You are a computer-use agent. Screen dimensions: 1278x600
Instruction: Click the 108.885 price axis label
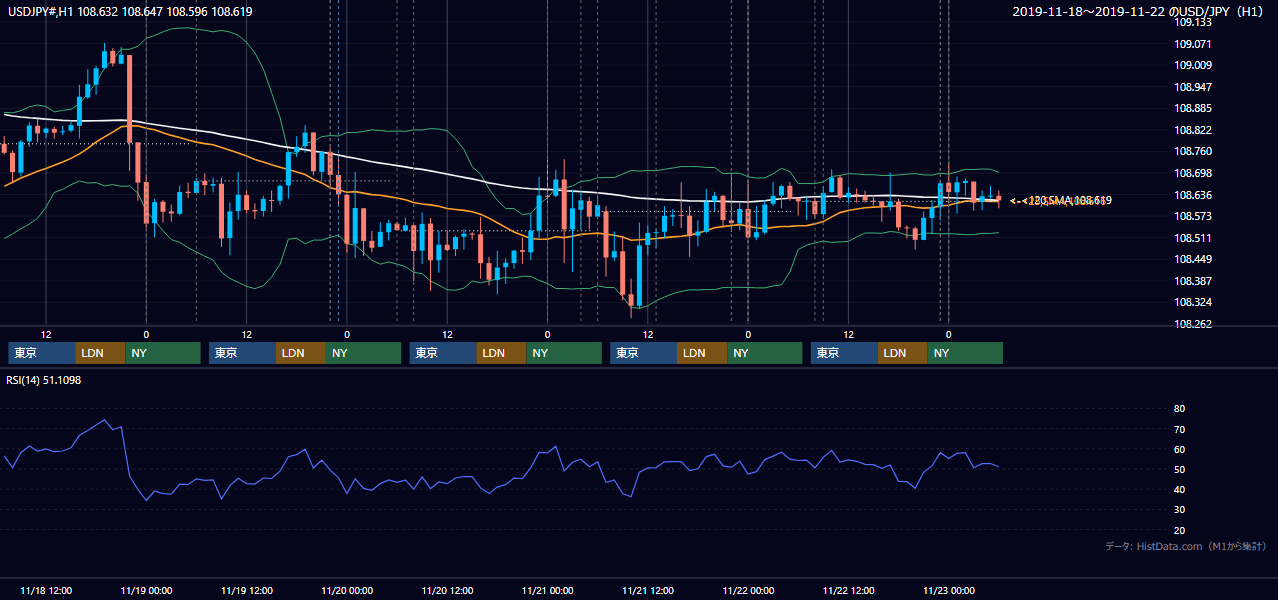tap(1192, 108)
